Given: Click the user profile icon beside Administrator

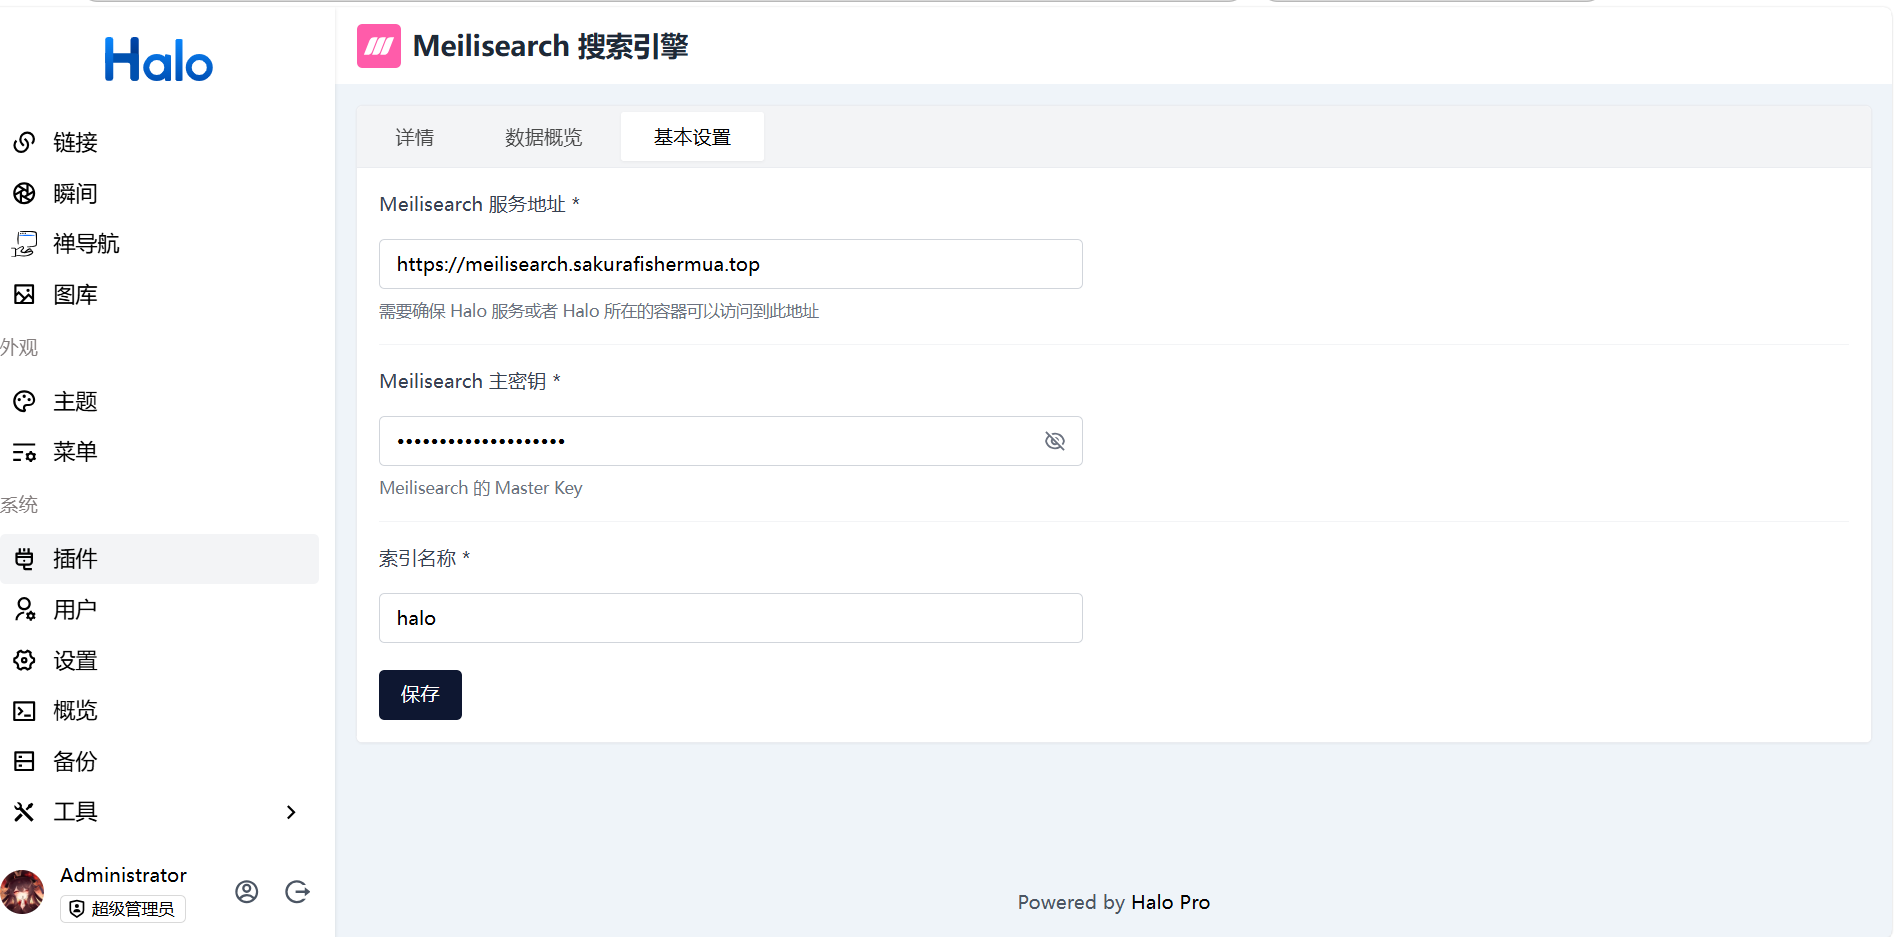Looking at the screenshot, I should pyautogui.click(x=247, y=892).
